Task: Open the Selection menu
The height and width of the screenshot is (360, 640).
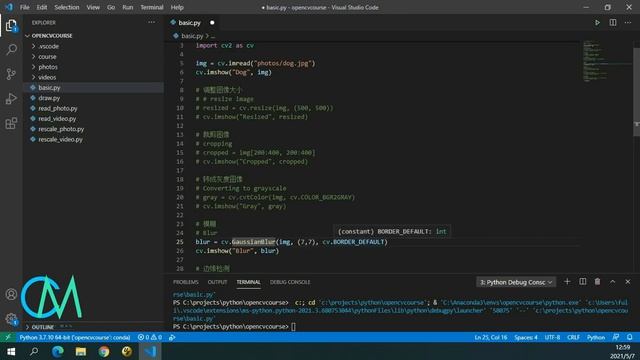Action: [x=67, y=7]
